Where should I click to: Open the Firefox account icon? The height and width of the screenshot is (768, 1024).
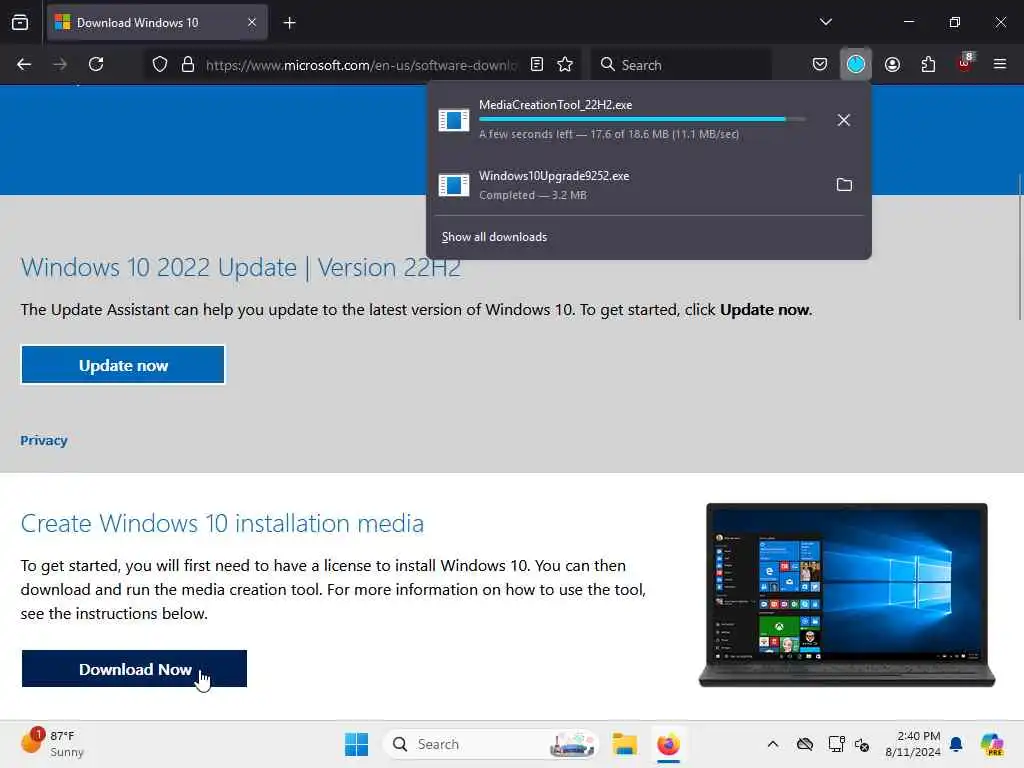[x=892, y=64]
